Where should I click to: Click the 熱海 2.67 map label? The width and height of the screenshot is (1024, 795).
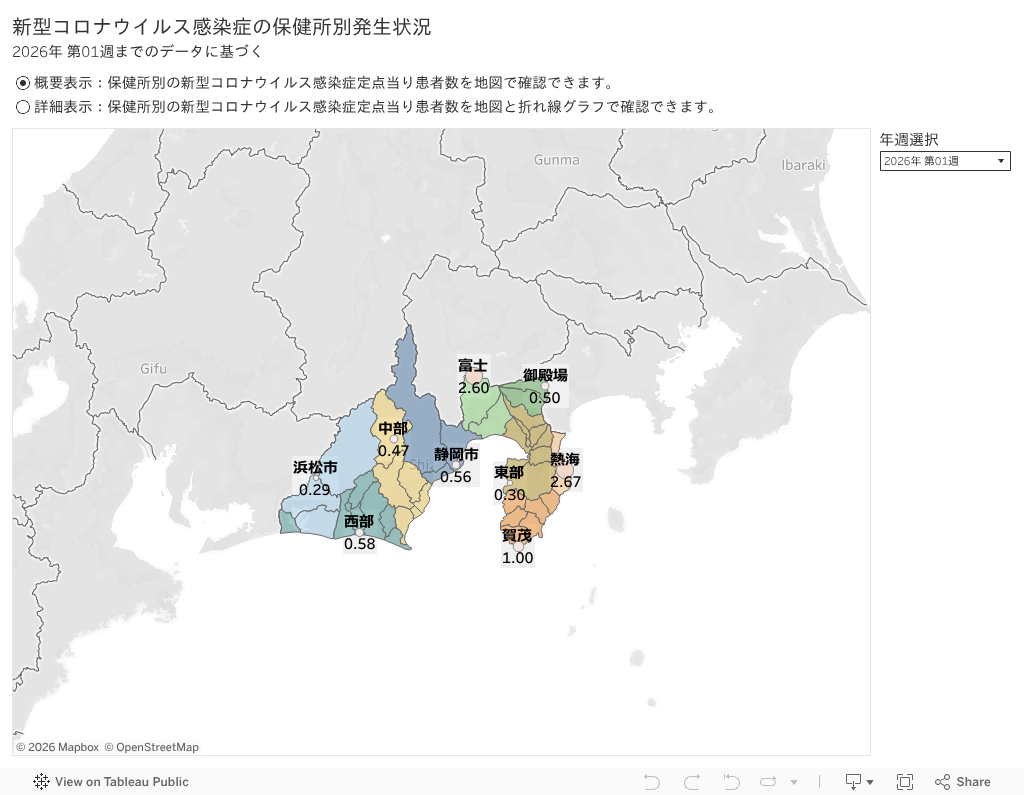tap(565, 471)
